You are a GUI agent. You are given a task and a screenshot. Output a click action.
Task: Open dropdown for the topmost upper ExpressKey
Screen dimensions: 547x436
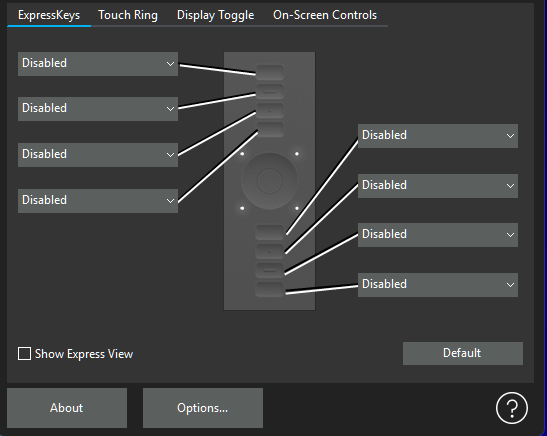pyautogui.click(x=98, y=64)
